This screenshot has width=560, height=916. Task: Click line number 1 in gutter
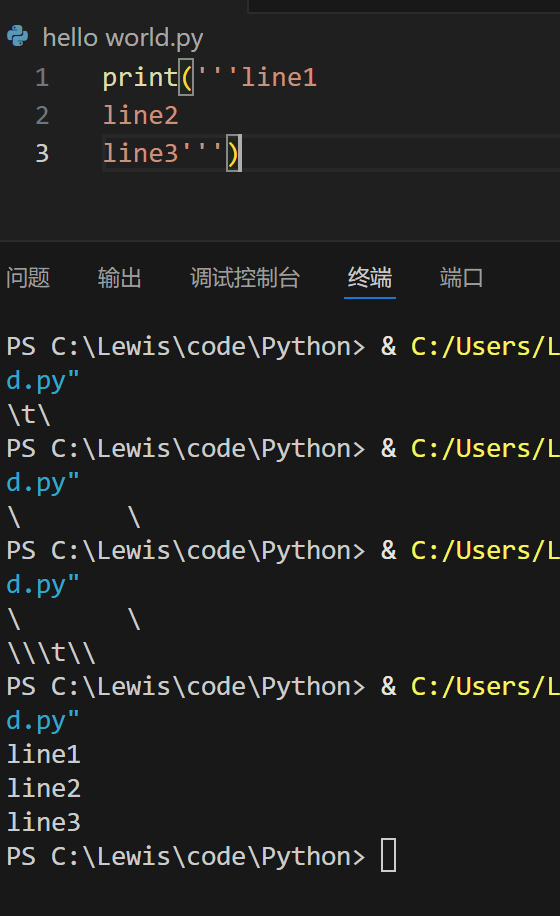click(x=41, y=78)
